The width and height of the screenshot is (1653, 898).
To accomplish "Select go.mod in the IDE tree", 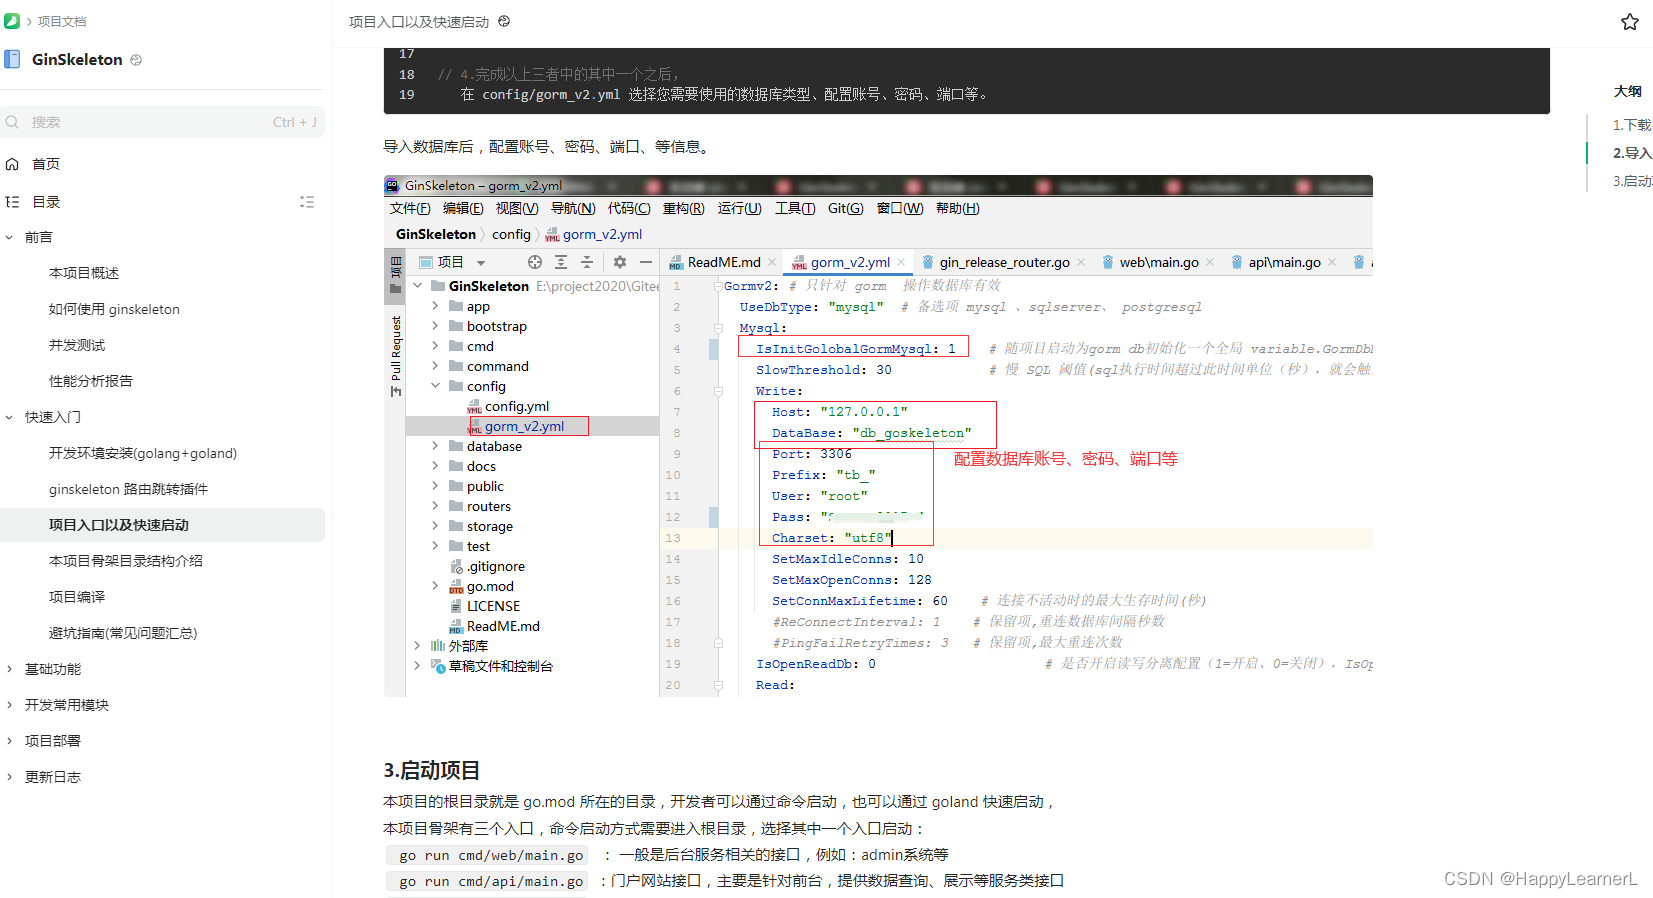I will (490, 586).
